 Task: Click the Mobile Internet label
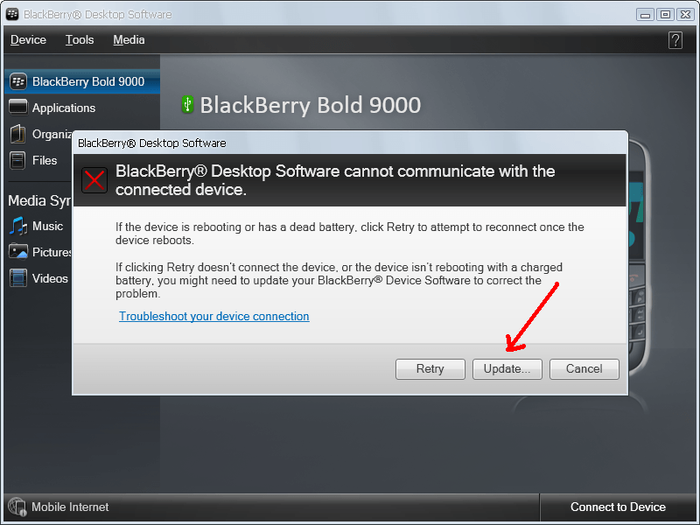(x=70, y=507)
